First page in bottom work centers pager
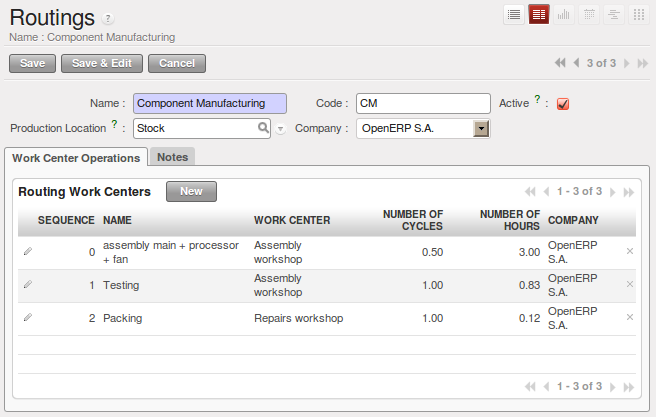656x417 pixels. tap(530, 387)
